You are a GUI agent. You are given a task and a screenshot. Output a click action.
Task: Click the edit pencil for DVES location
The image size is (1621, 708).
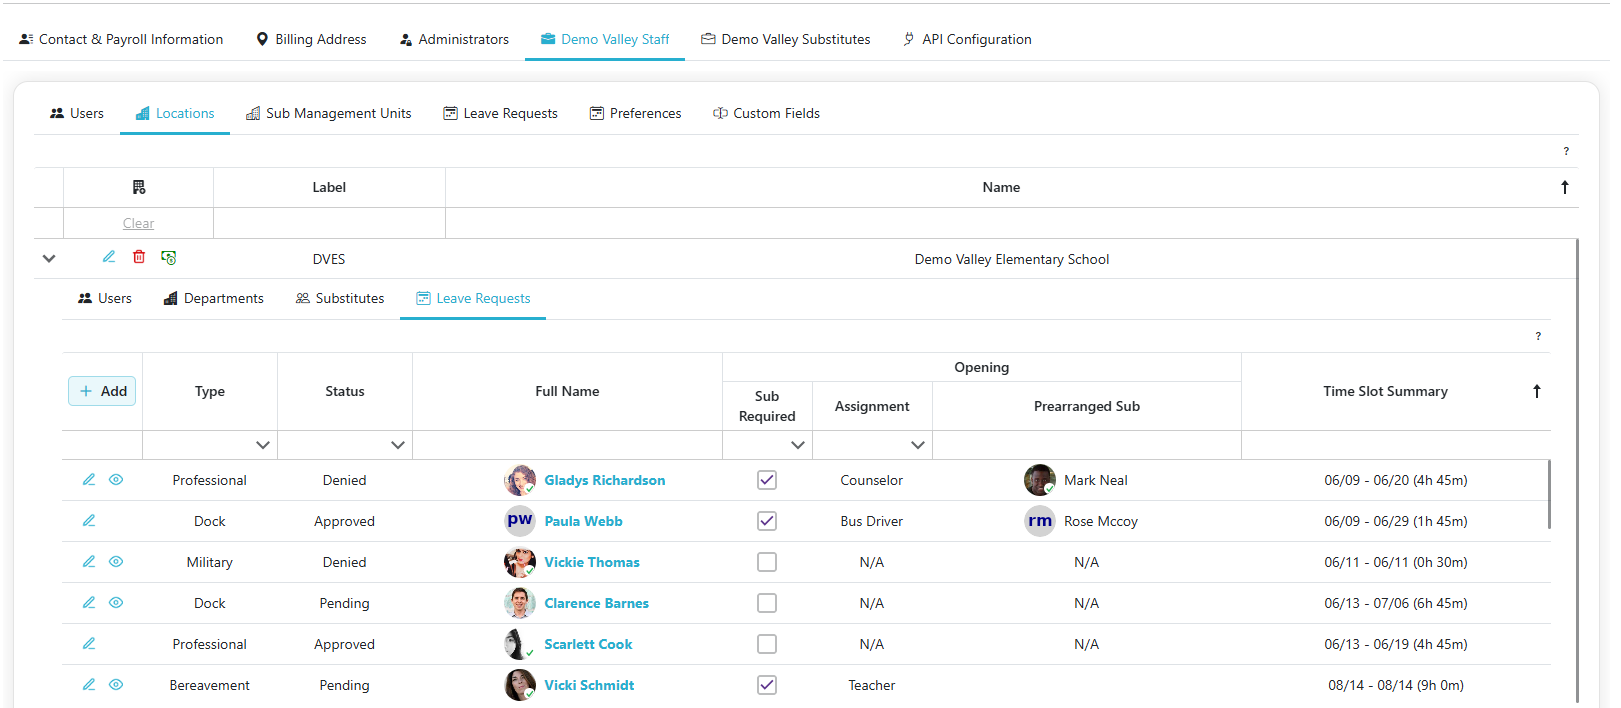(x=109, y=257)
